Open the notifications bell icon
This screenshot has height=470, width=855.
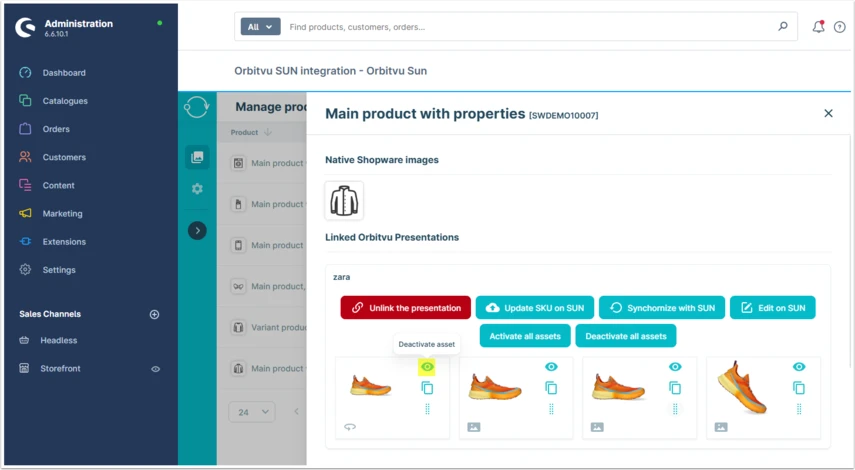tap(818, 26)
